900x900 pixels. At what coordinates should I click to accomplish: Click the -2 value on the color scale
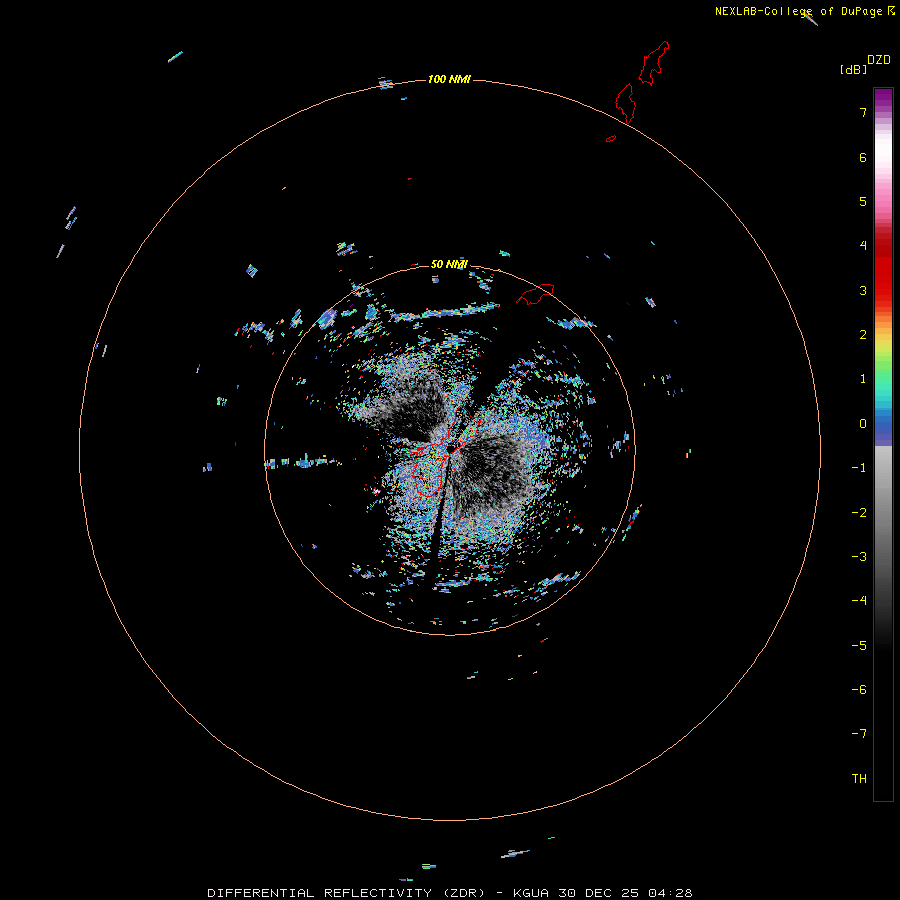[859, 513]
